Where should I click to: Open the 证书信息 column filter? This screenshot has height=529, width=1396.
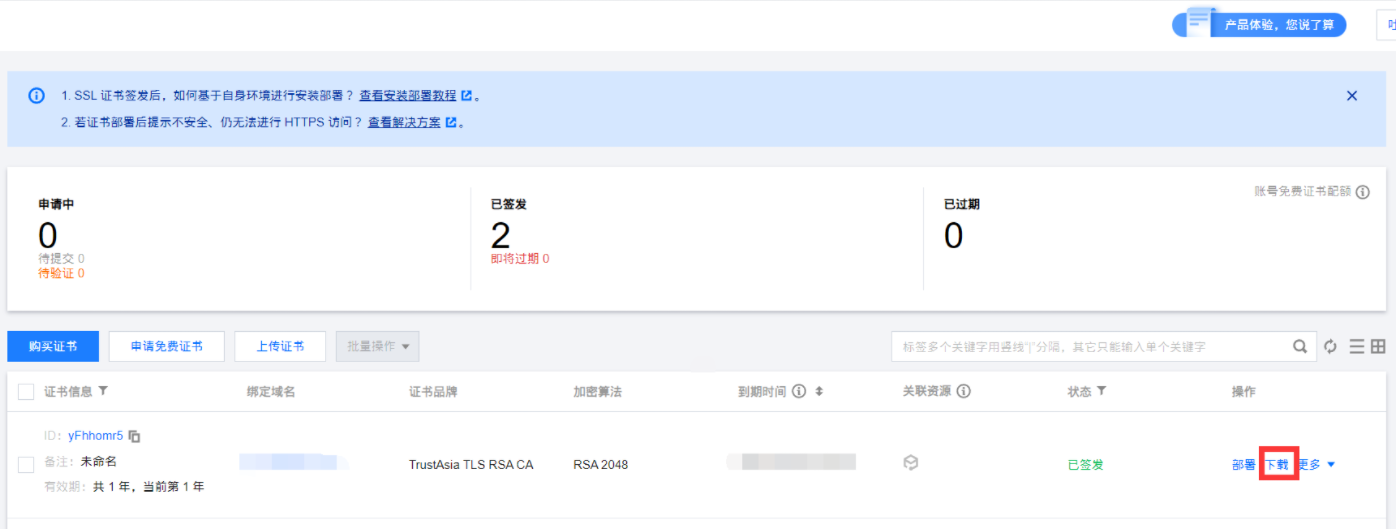103,392
